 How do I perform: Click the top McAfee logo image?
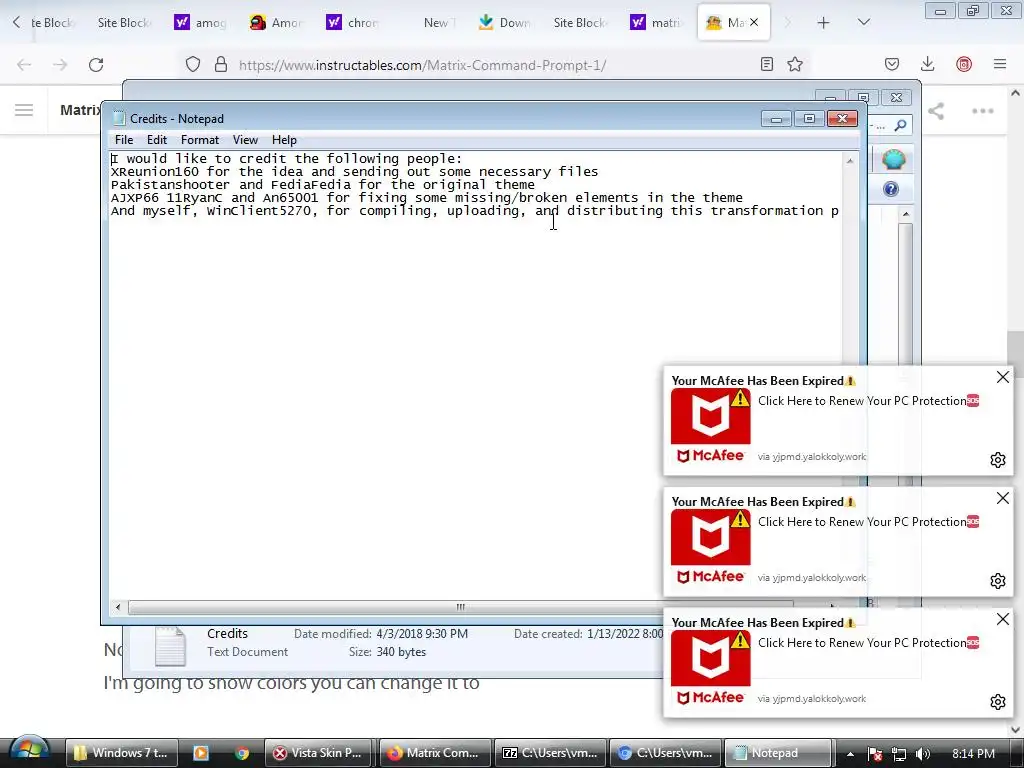711,426
